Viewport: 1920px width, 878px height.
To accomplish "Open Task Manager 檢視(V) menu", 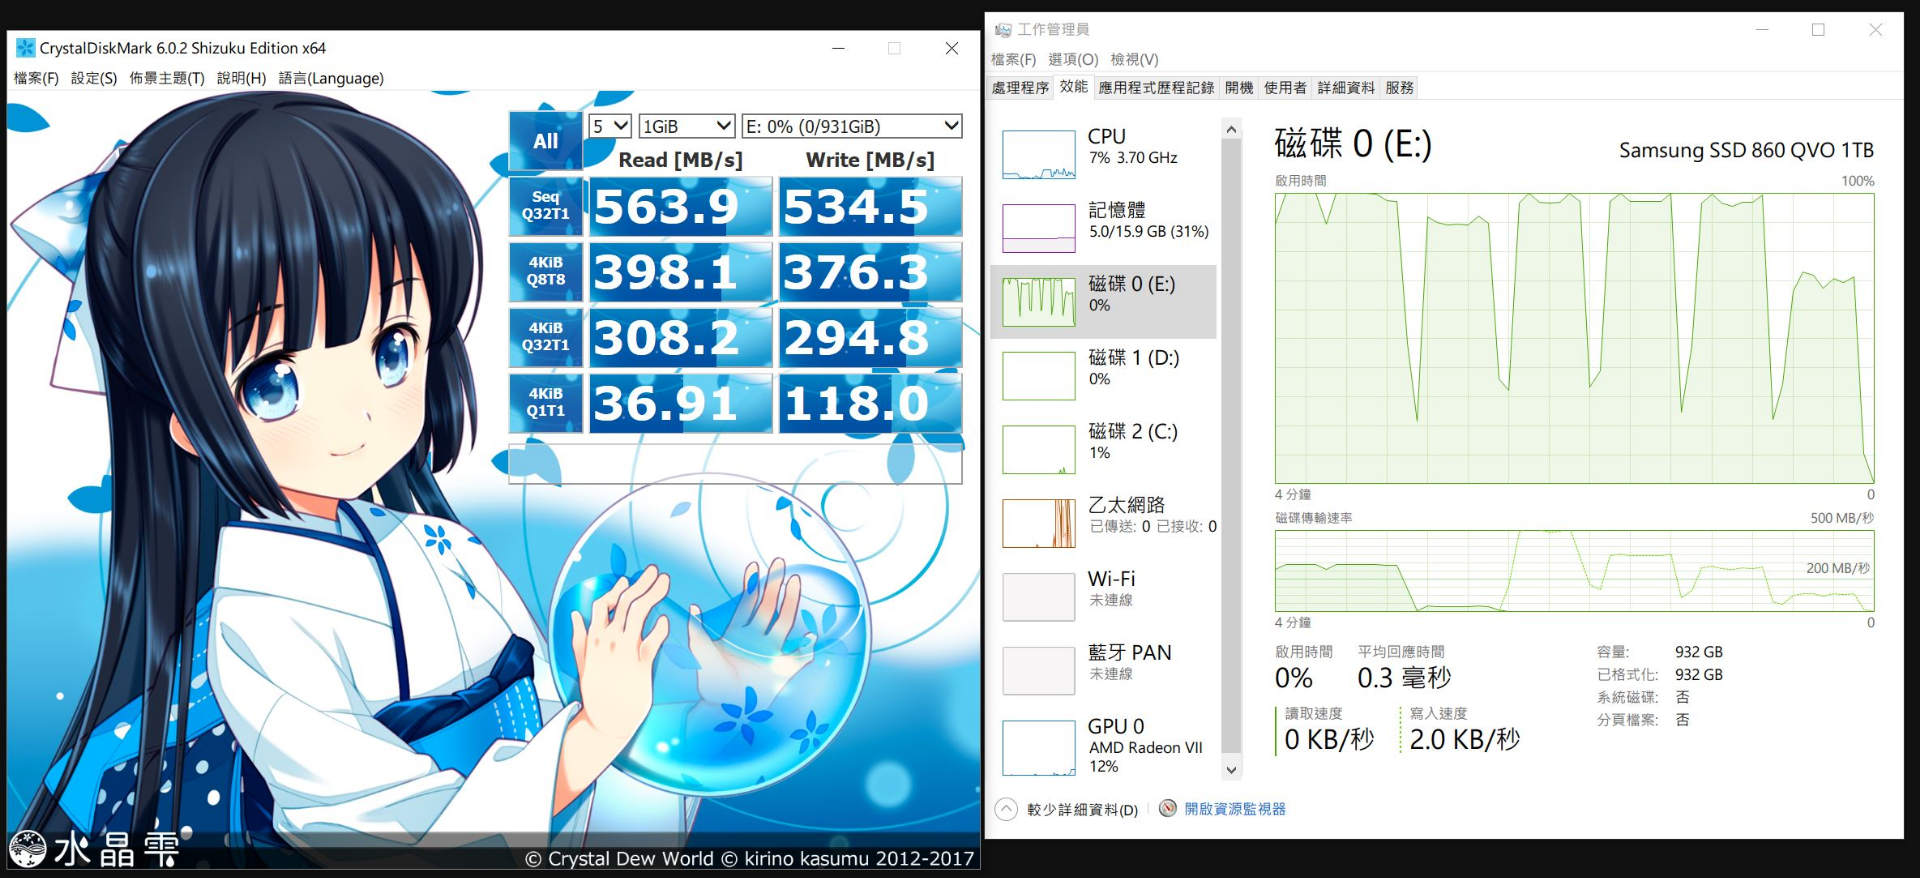I will pyautogui.click(x=1134, y=59).
